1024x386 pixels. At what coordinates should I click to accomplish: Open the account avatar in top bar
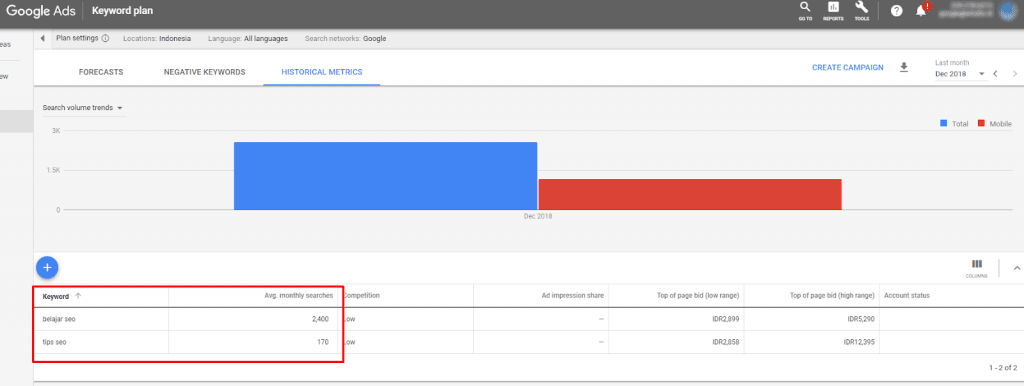[1008, 10]
